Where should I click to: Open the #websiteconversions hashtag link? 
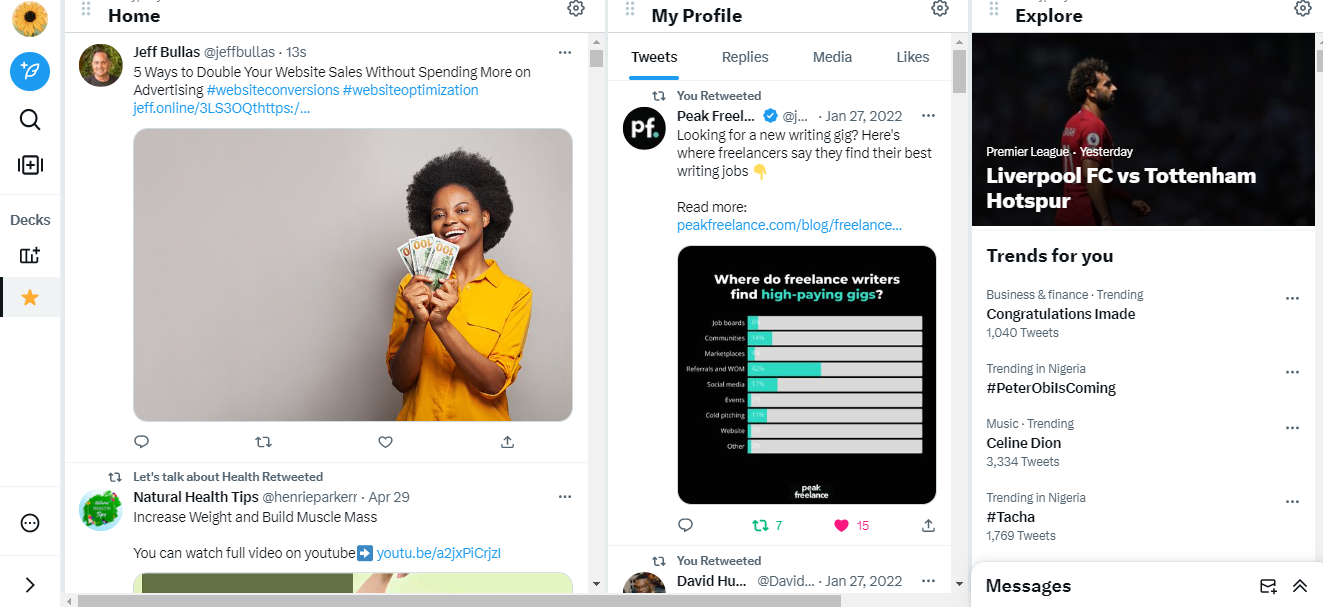click(x=273, y=90)
